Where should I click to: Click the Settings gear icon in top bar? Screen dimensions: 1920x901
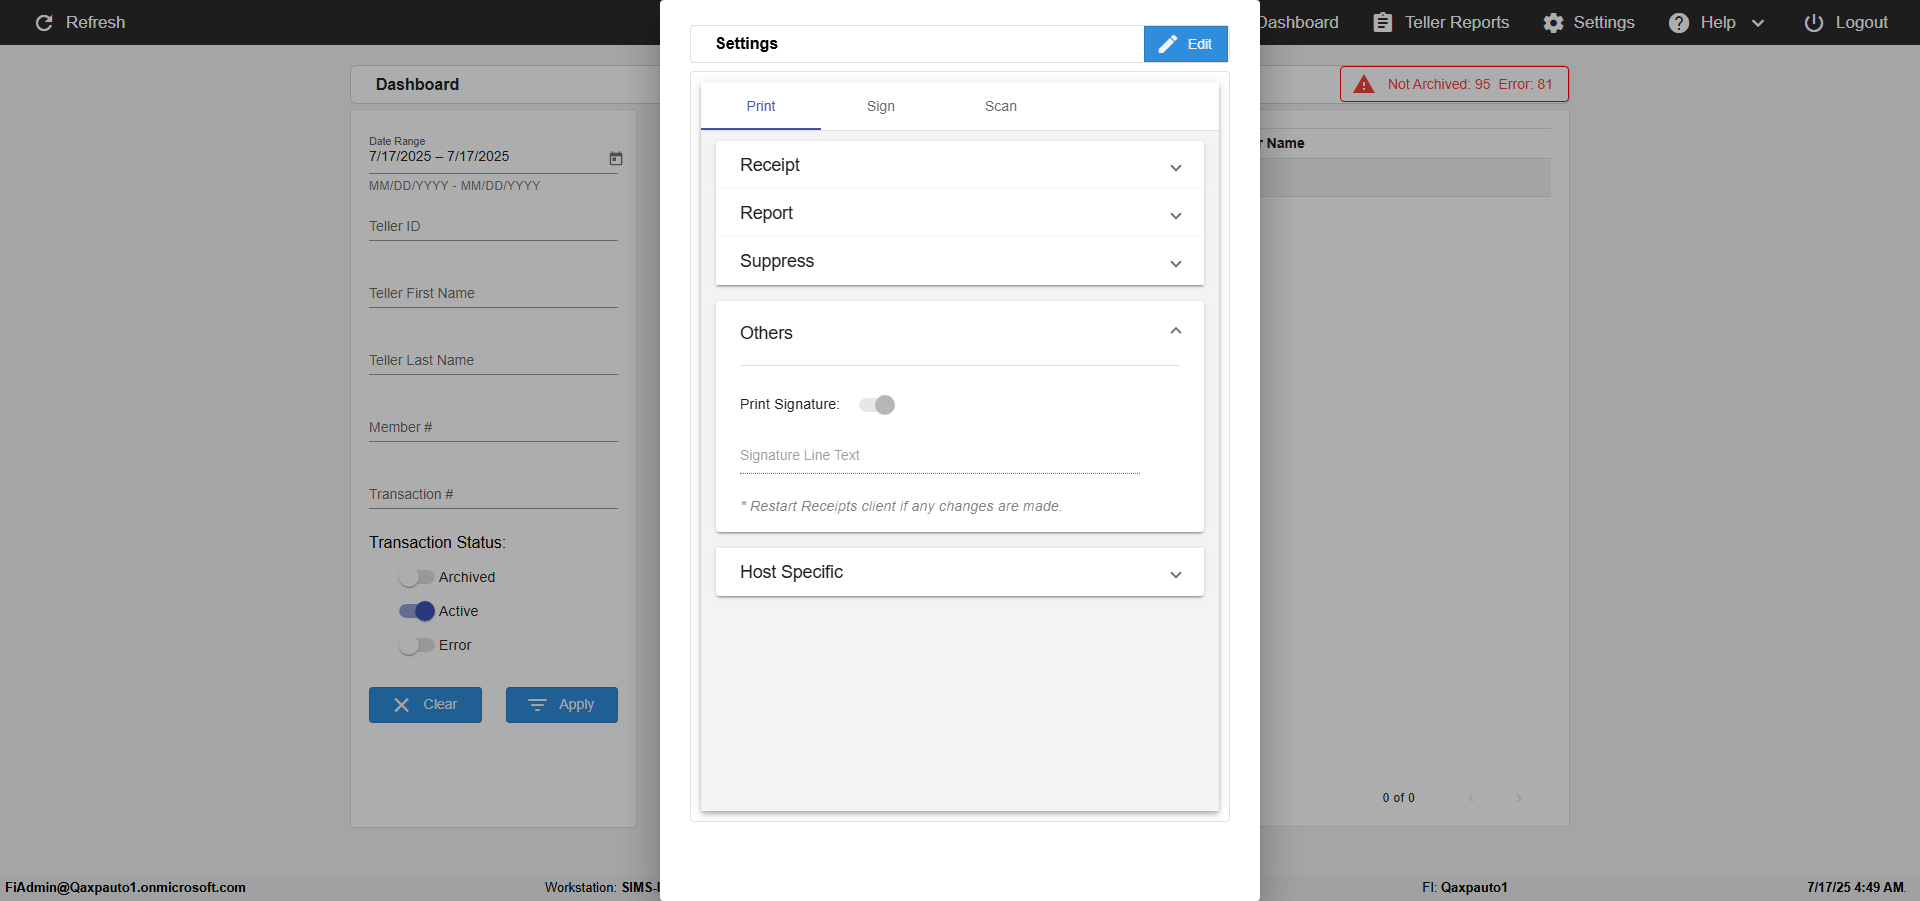[x=1553, y=23]
